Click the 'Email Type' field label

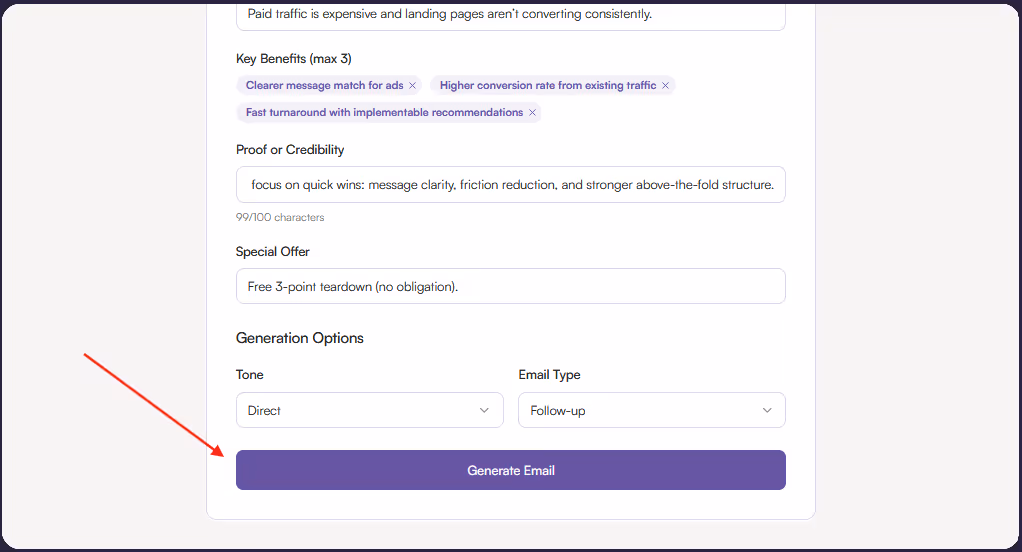tap(549, 375)
